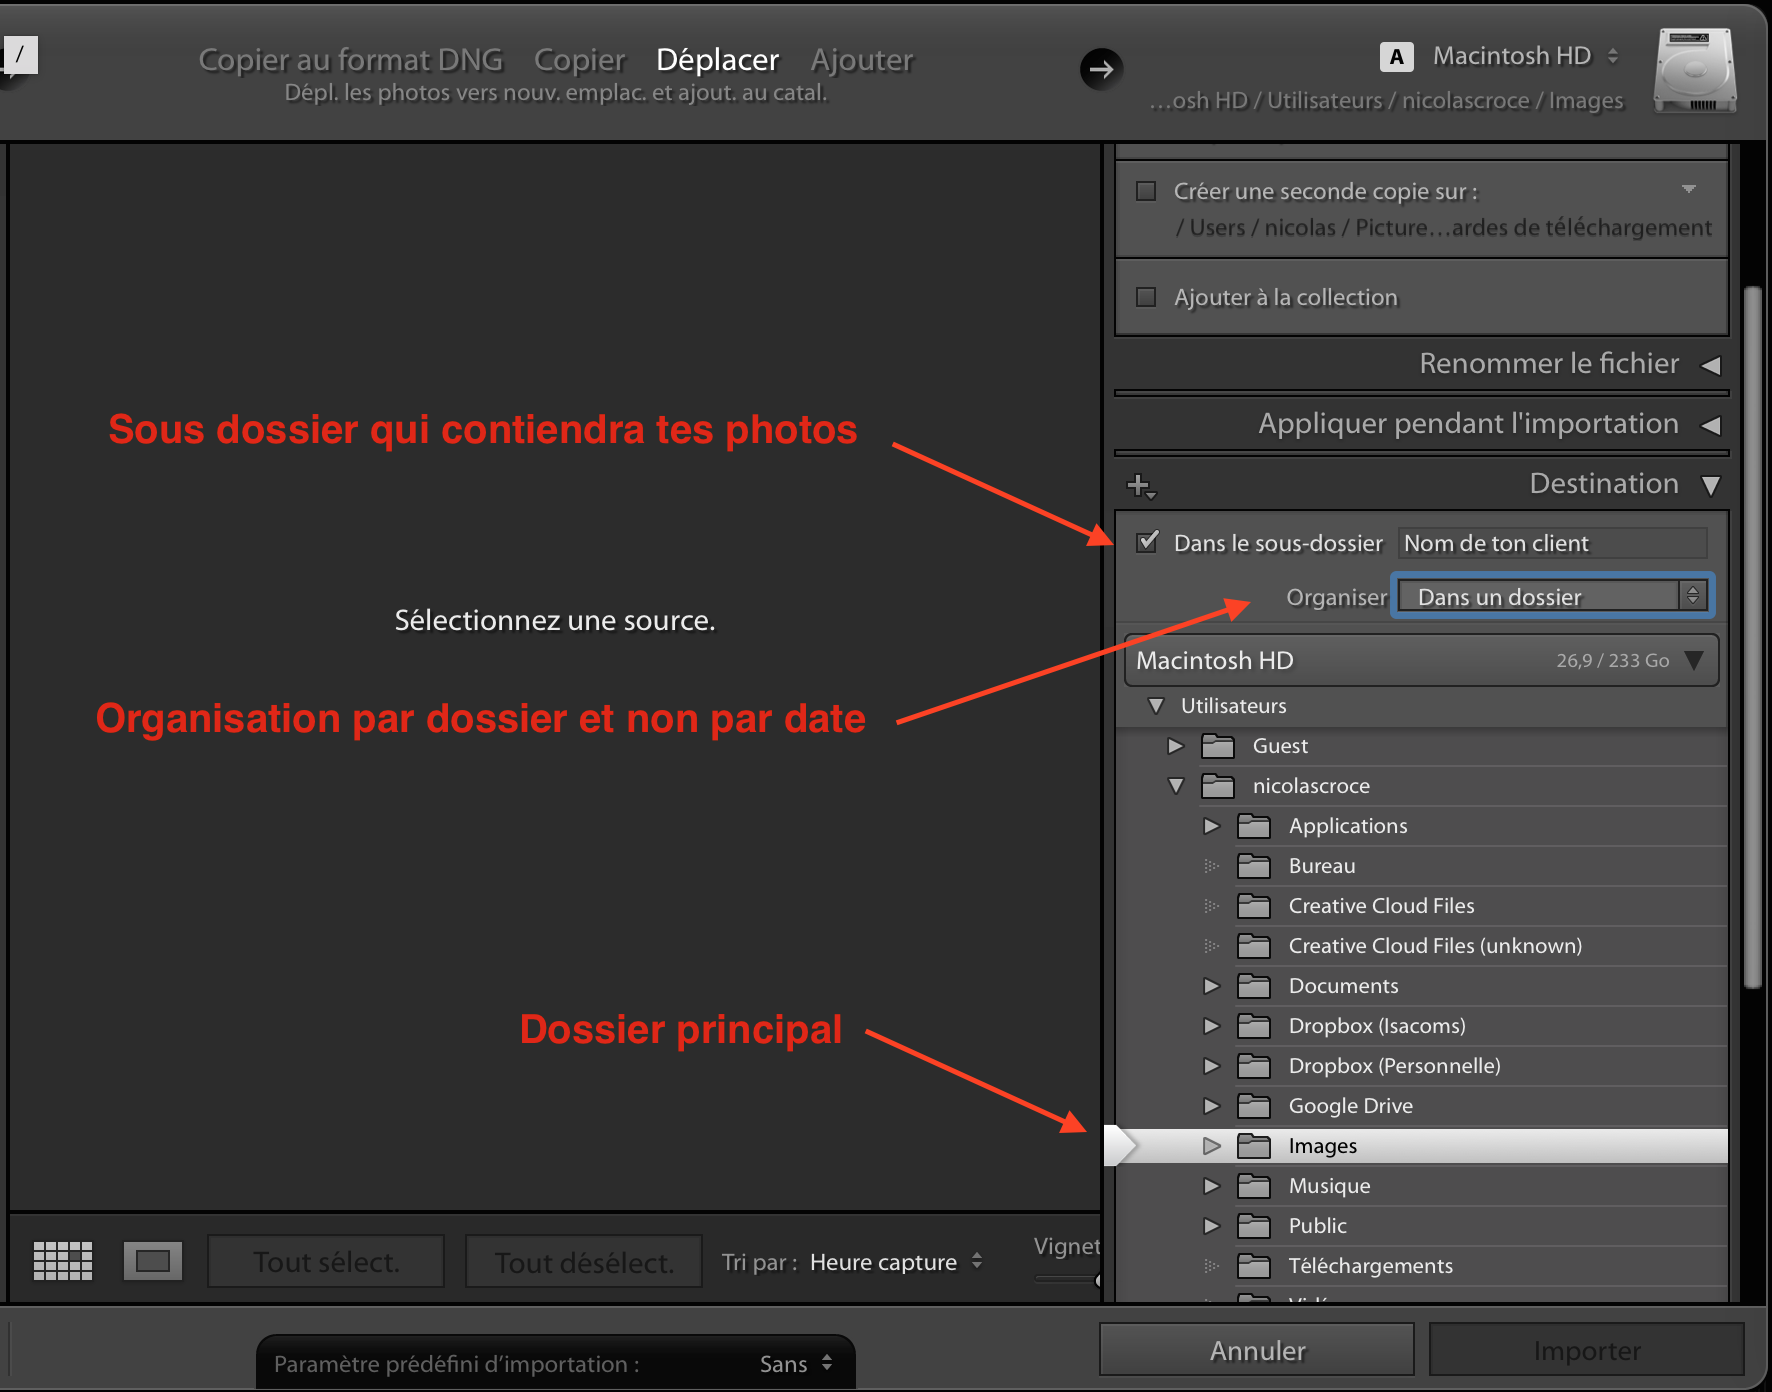The image size is (1772, 1392).
Task: Switch to grid view thumbnails mode
Action: click(61, 1261)
